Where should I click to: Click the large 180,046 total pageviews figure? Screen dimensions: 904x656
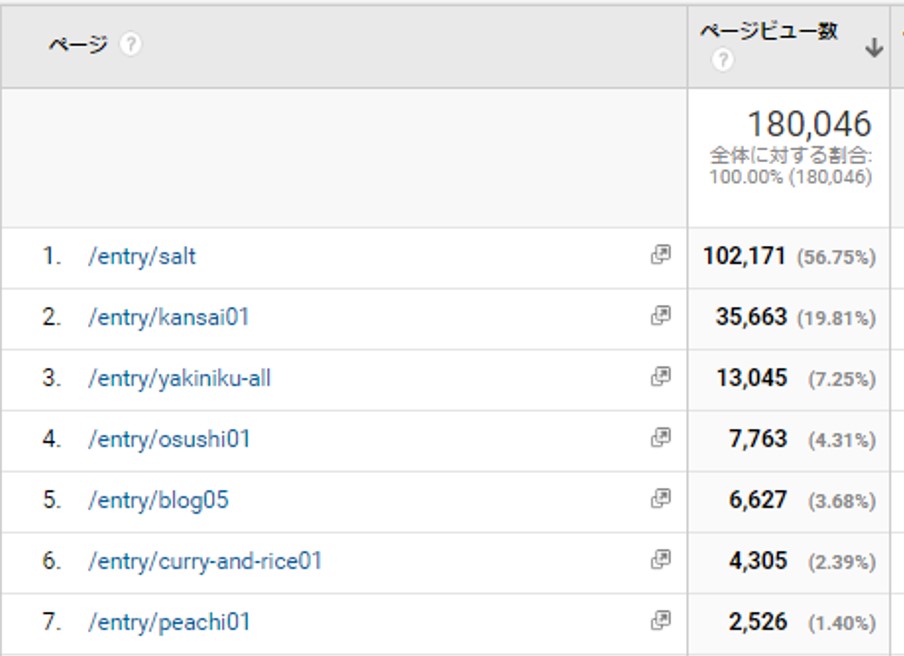coord(809,124)
